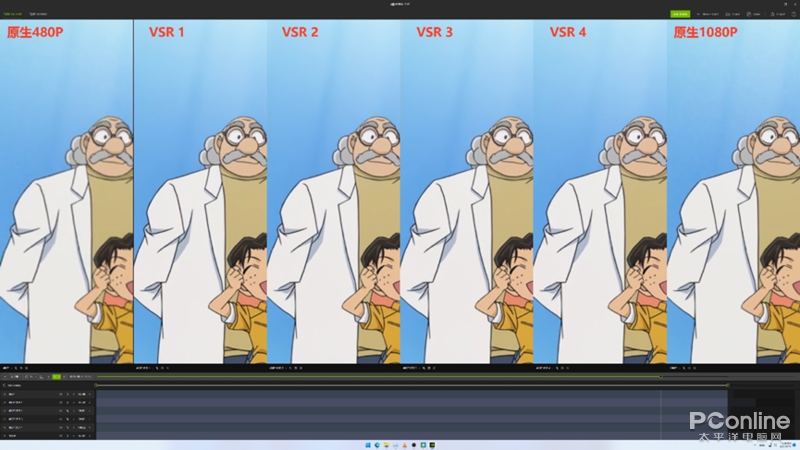This screenshot has width=800, height=450.
Task: Open the Windows Start button on the taskbar
Action: pyautogui.click(x=368, y=445)
